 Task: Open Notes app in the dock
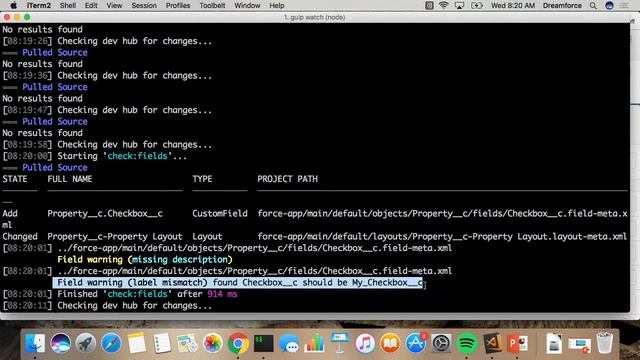pyautogui.click(x=136, y=343)
